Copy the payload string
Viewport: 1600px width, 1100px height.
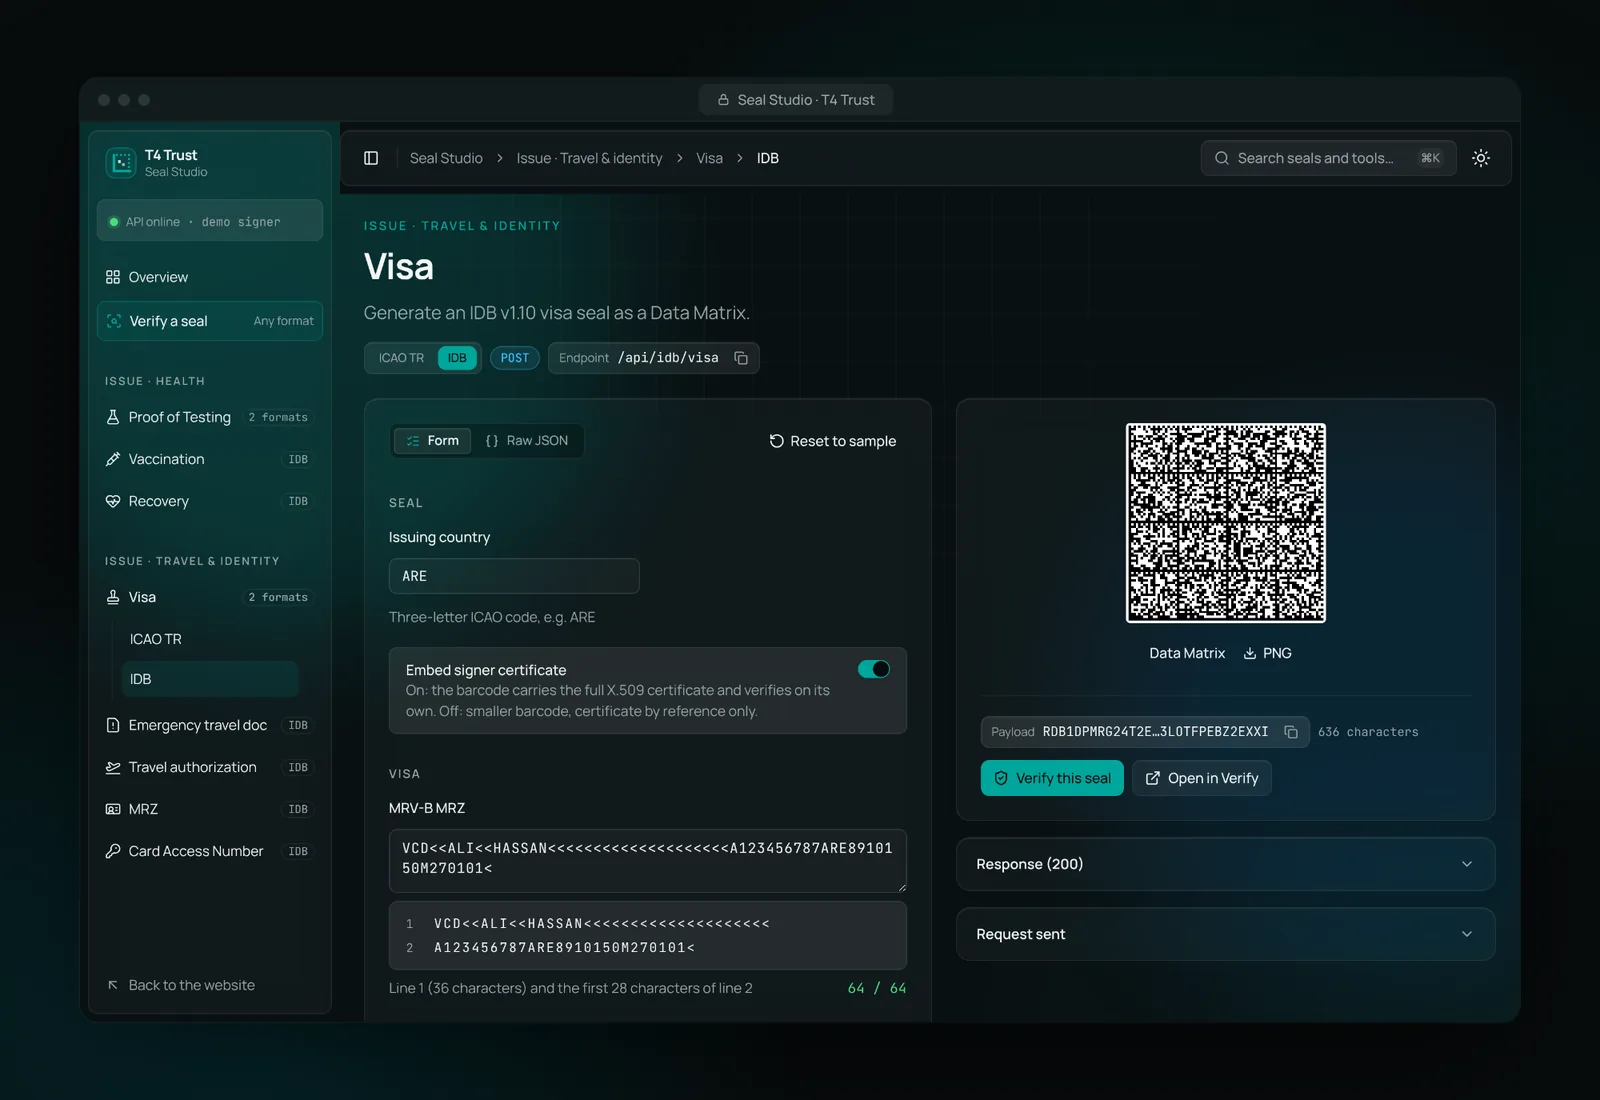pos(1291,732)
